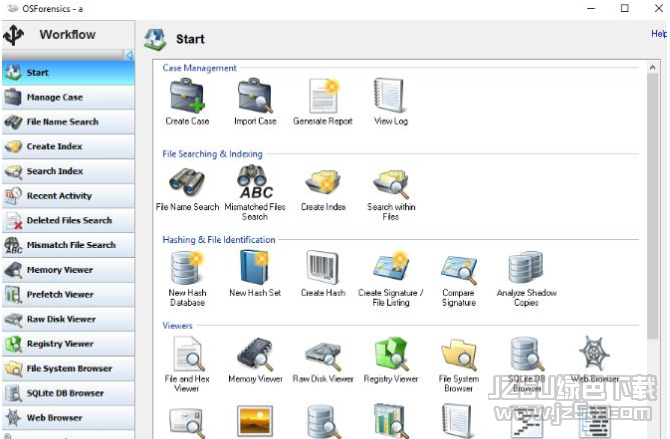The image size is (670, 439).
Task: Click the vertical scrollbar thumb in Start panel
Action: click(x=652, y=206)
